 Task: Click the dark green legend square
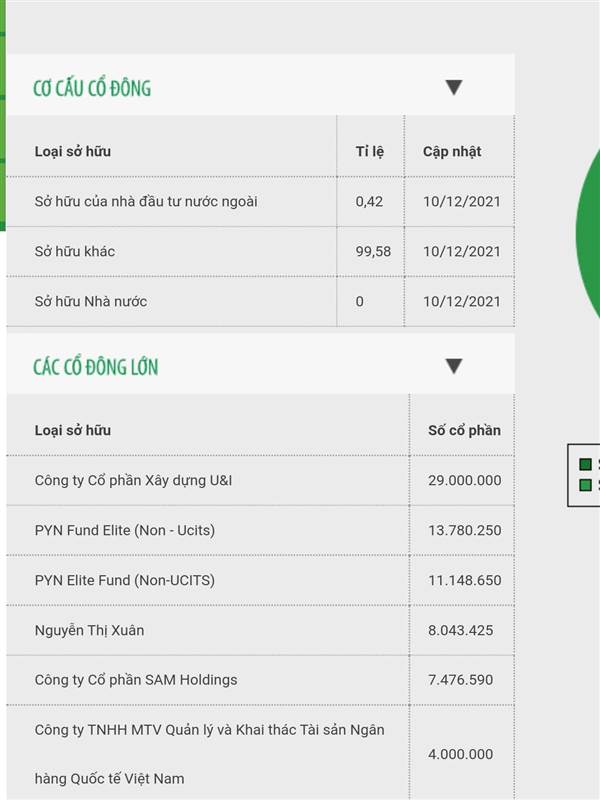pos(585,464)
